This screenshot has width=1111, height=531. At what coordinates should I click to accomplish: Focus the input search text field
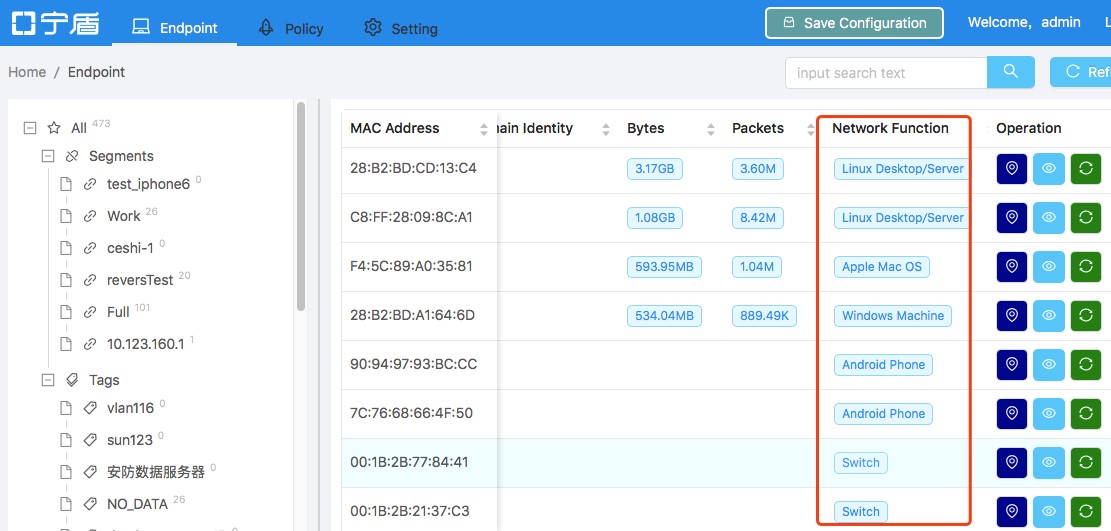click(x=886, y=73)
